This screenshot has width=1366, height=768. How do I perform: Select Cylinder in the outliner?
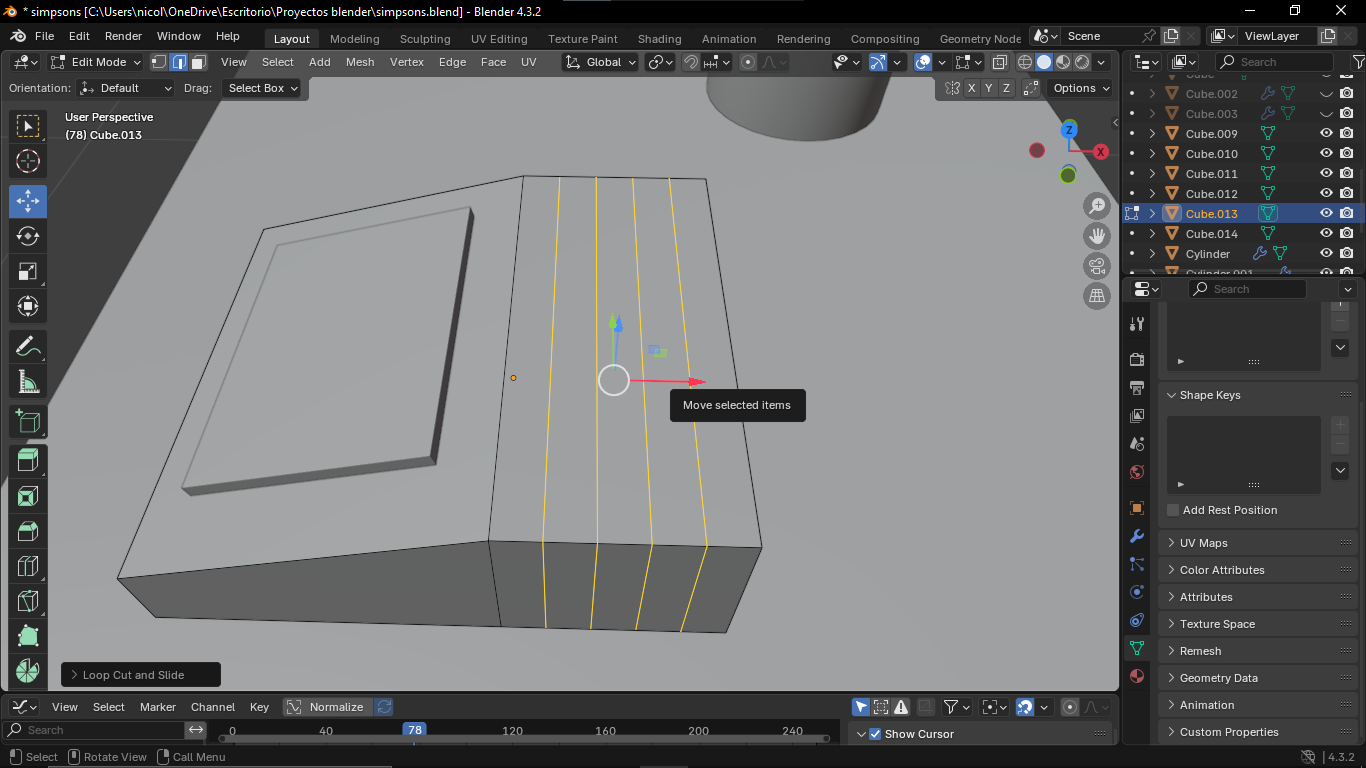coord(1207,254)
